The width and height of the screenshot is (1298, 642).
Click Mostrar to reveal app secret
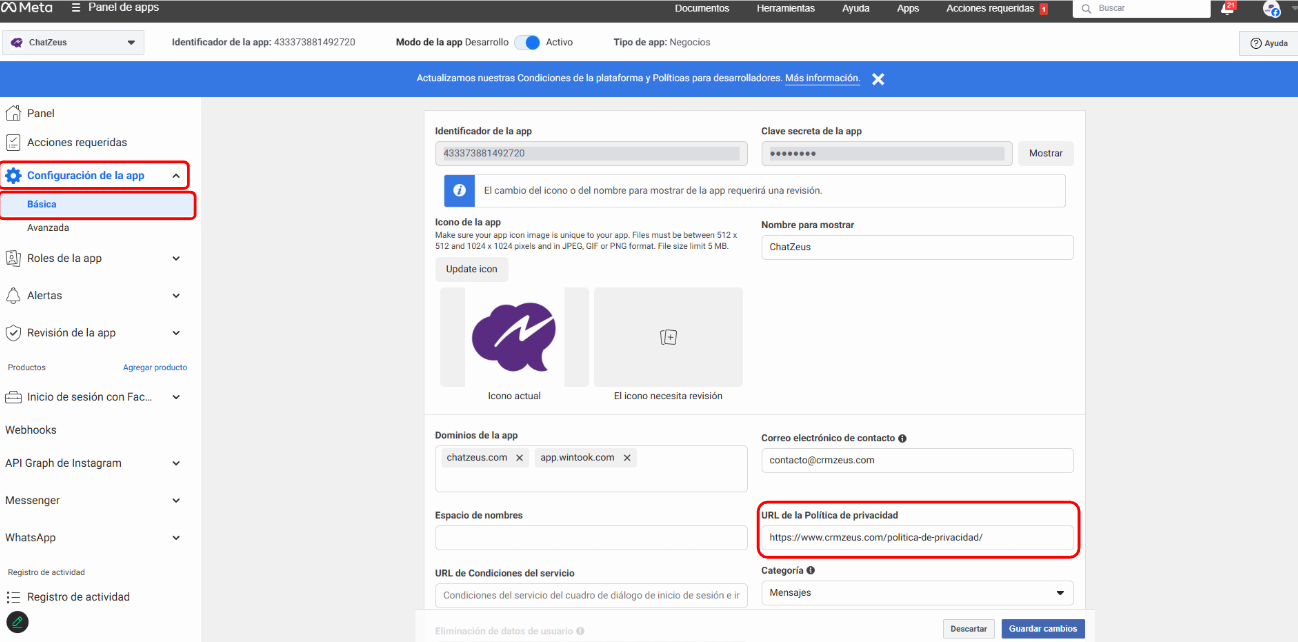click(1045, 153)
